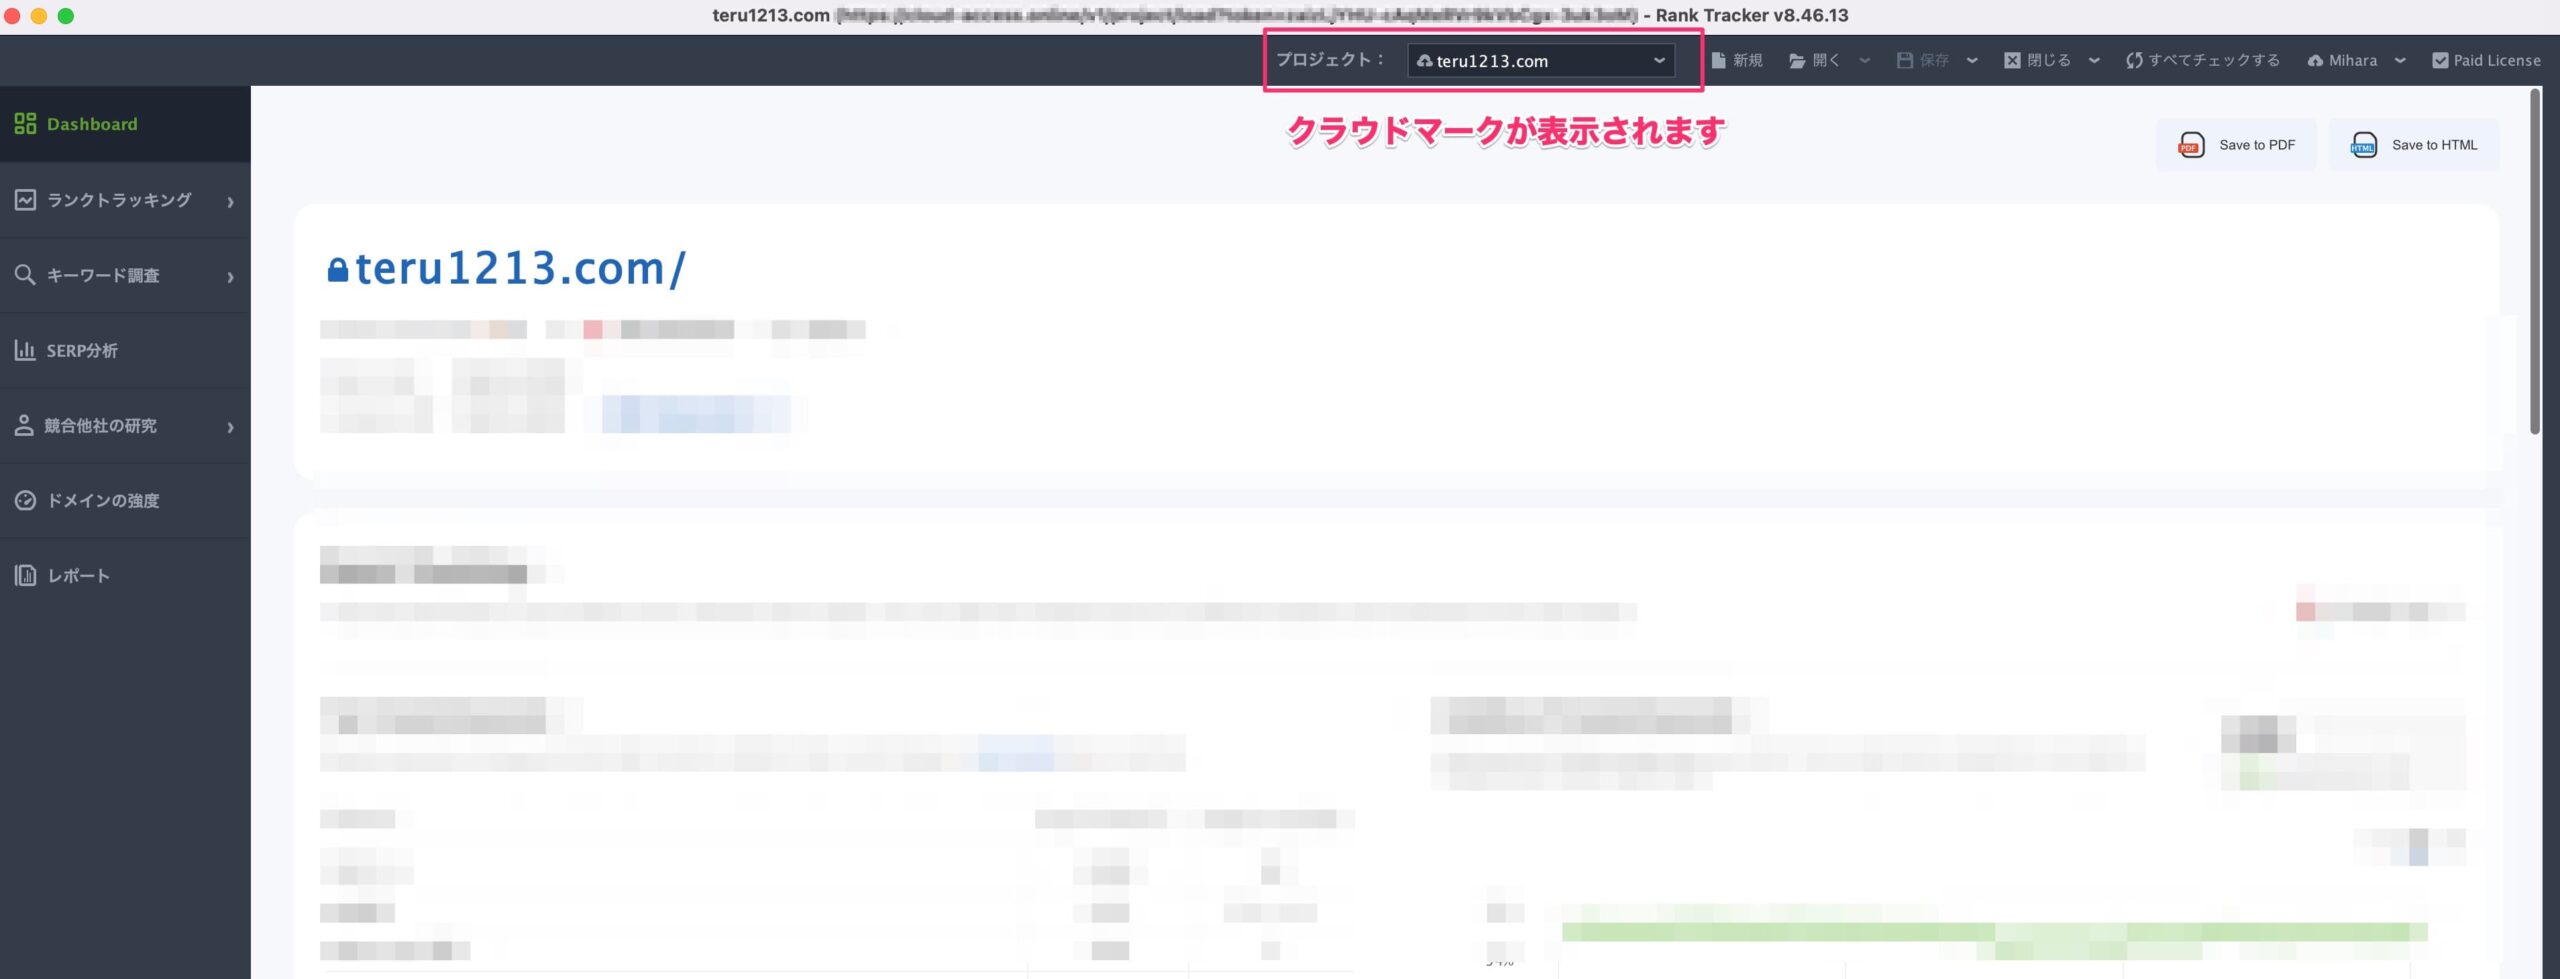Click the open folder icon

(1797, 61)
